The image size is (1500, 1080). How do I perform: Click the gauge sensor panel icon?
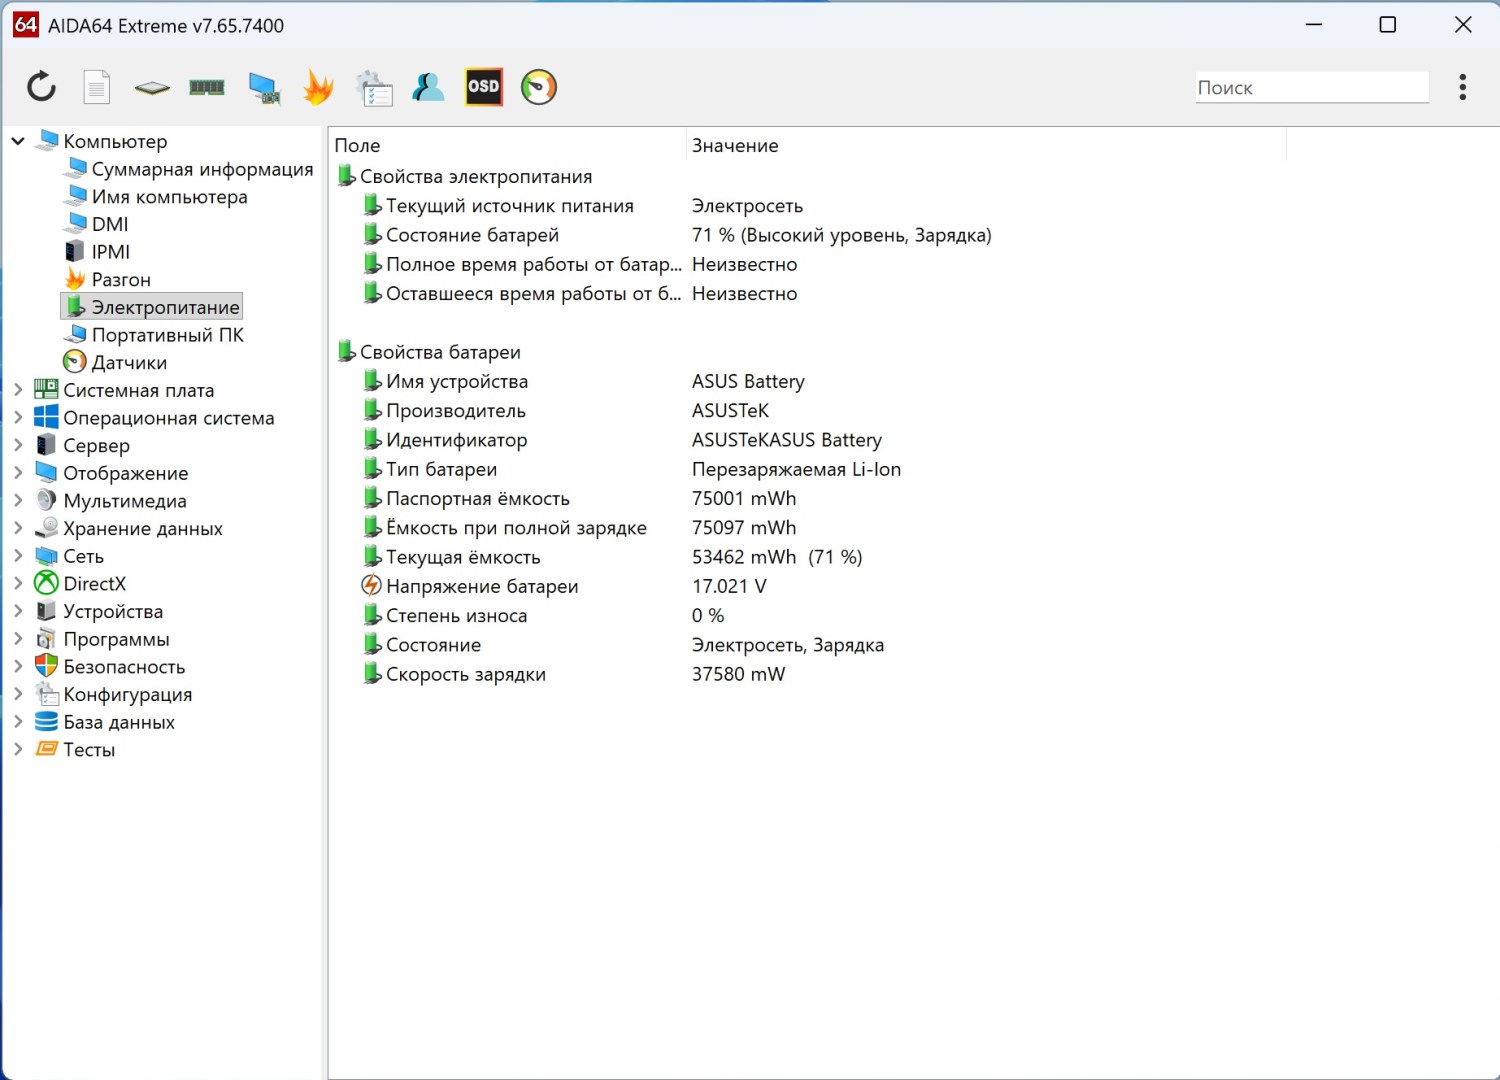coord(539,87)
